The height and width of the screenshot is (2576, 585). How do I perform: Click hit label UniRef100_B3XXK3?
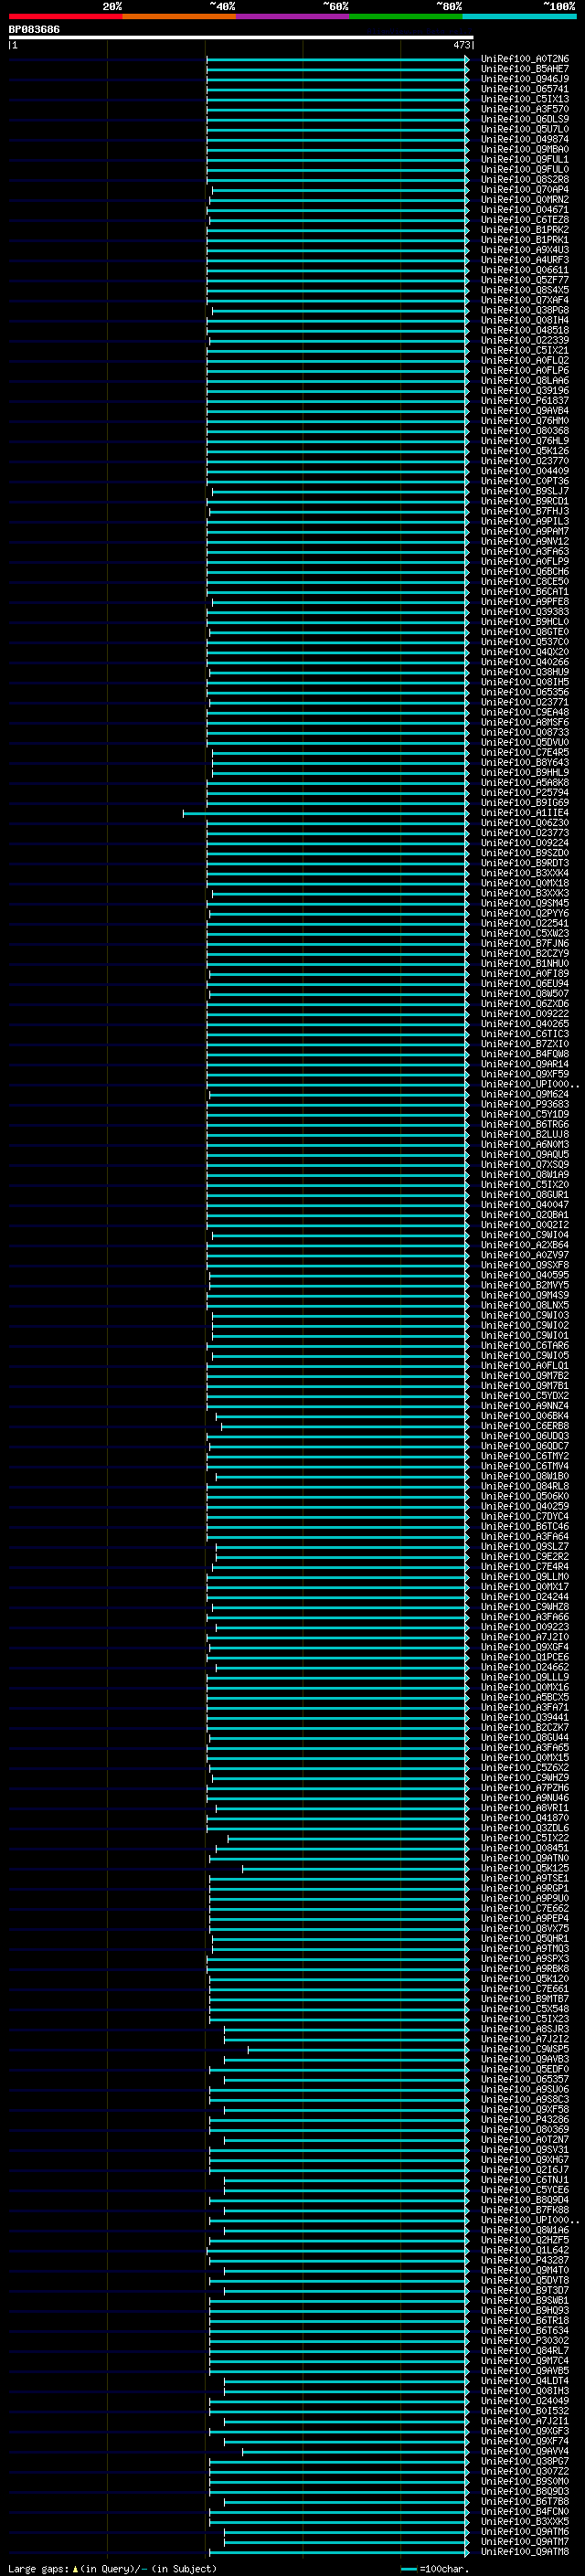[x=524, y=893]
